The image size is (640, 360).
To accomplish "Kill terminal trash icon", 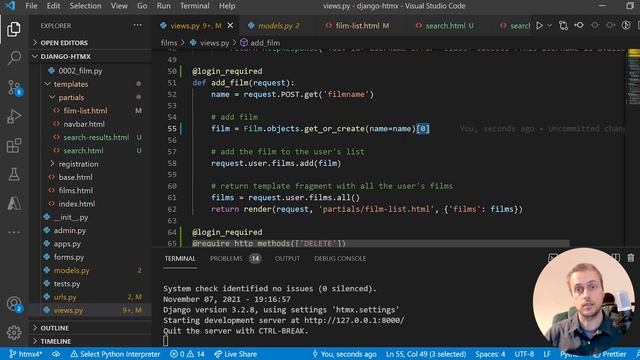I will click(x=631, y=258).
